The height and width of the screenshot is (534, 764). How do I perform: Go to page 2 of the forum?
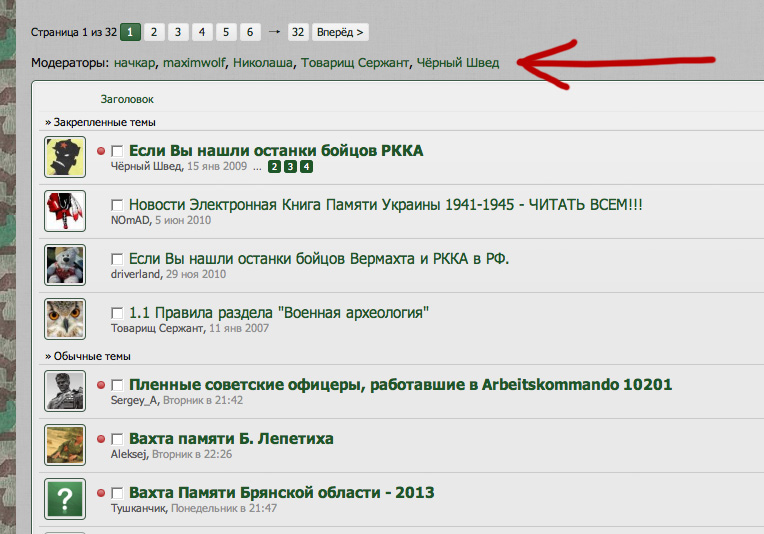[x=154, y=32]
